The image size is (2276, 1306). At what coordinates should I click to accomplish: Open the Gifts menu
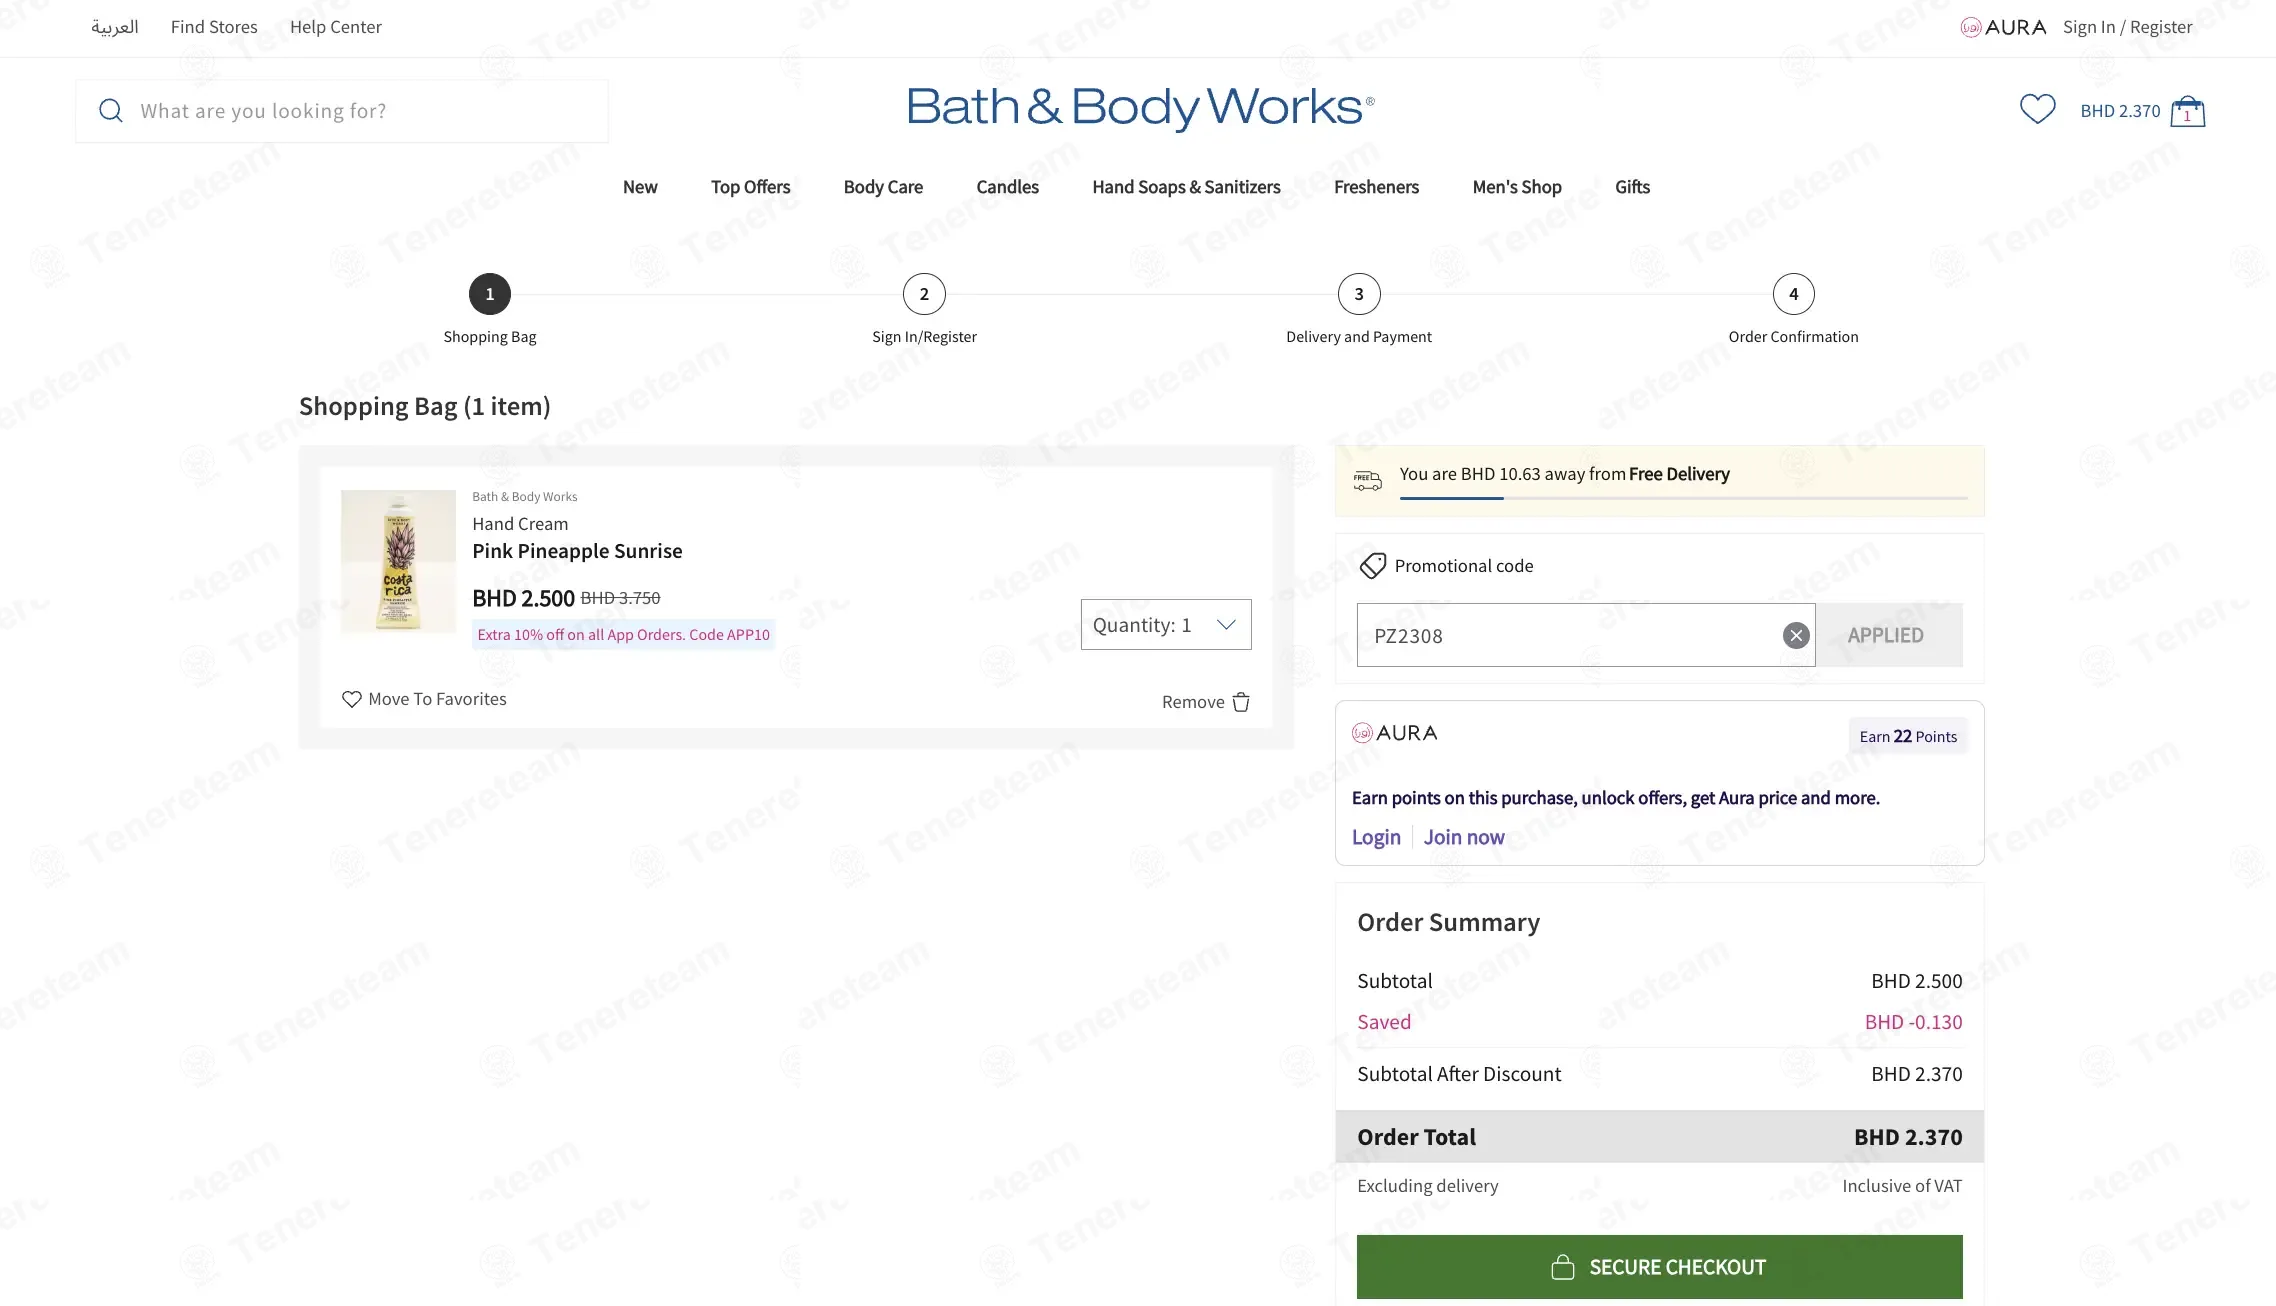point(1632,187)
